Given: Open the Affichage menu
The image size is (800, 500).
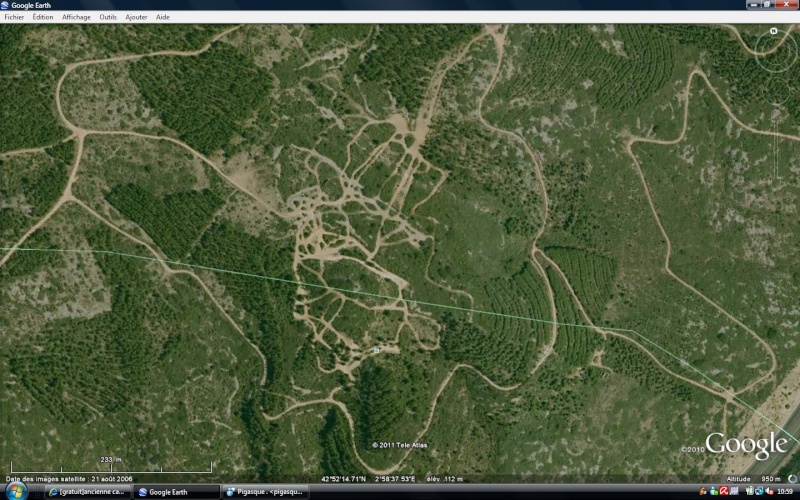Looking at the screenshot, I should pyautogui.click(x=76, y=17).
